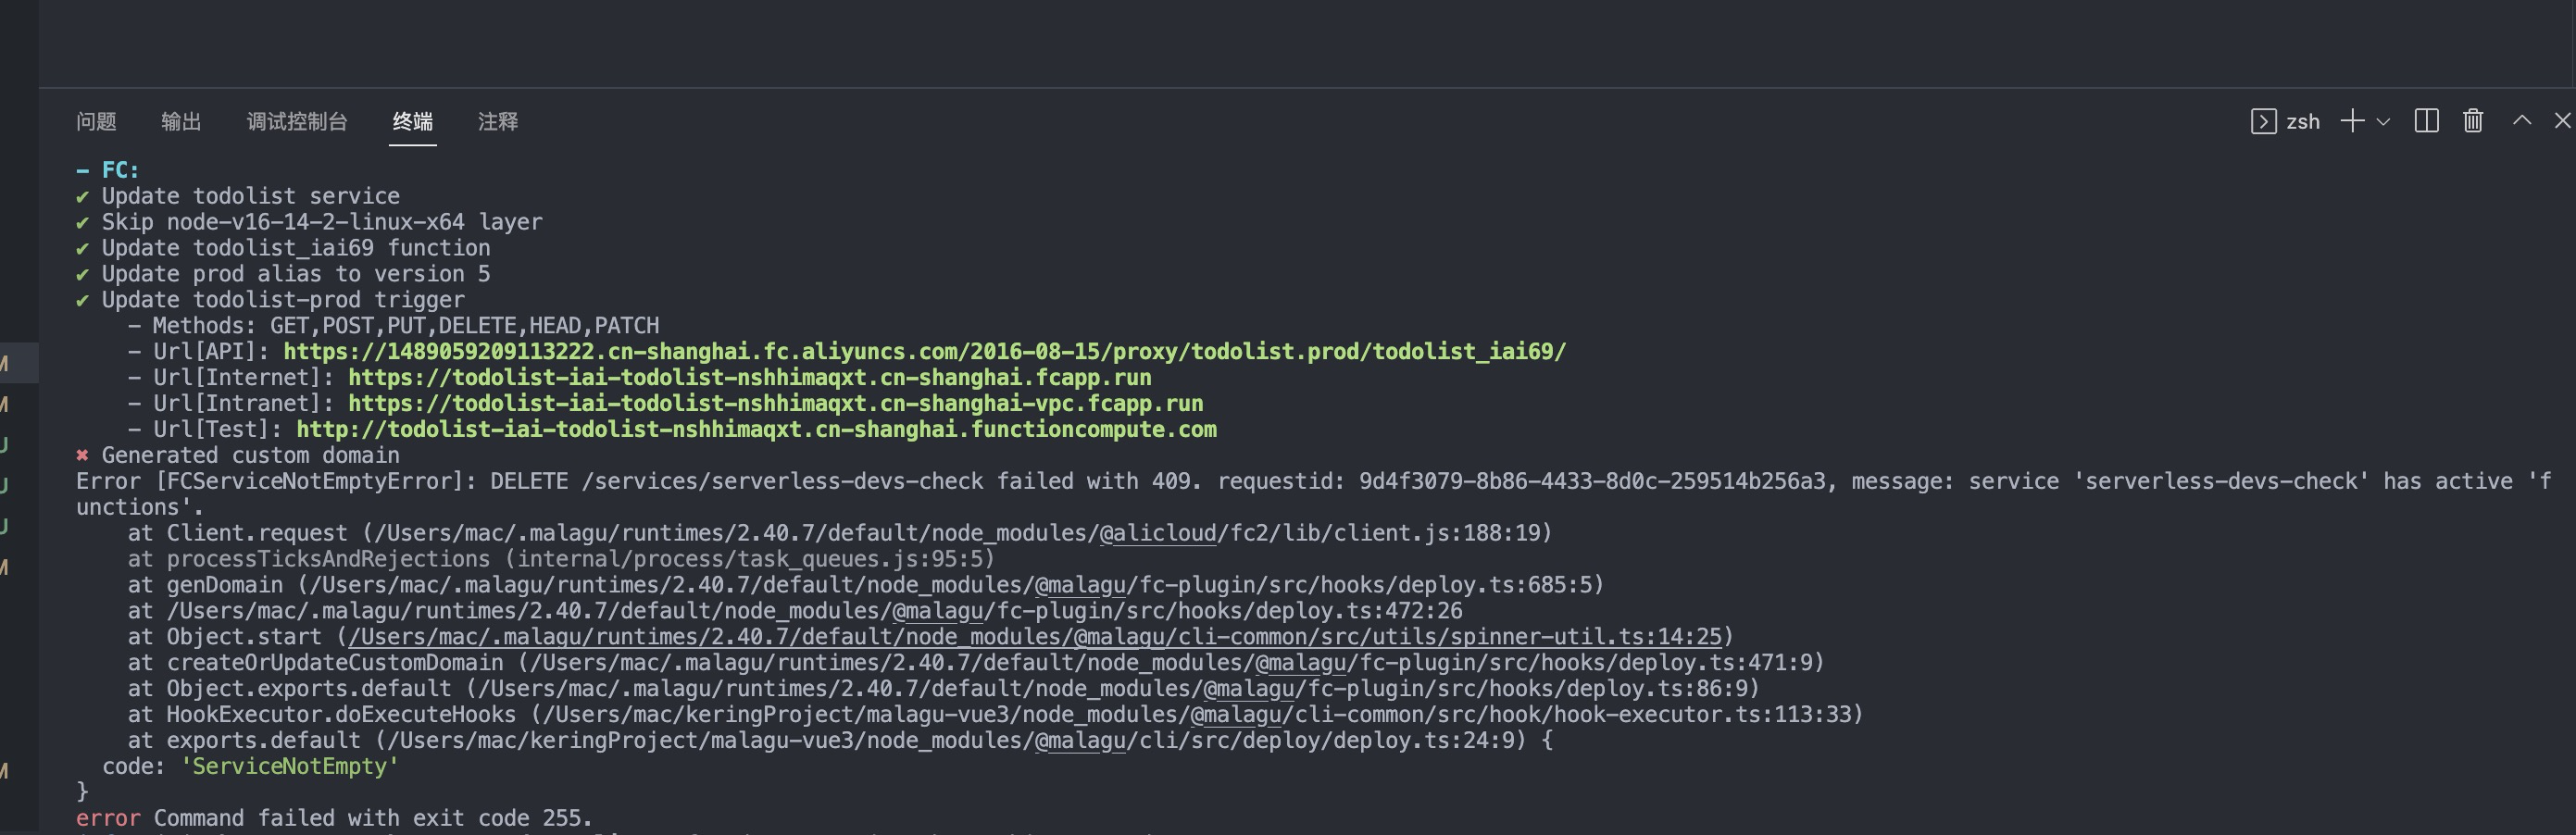Open the 输出 tab
The width and height of the screenshot is (2576, 835).
tap(181, 122)
